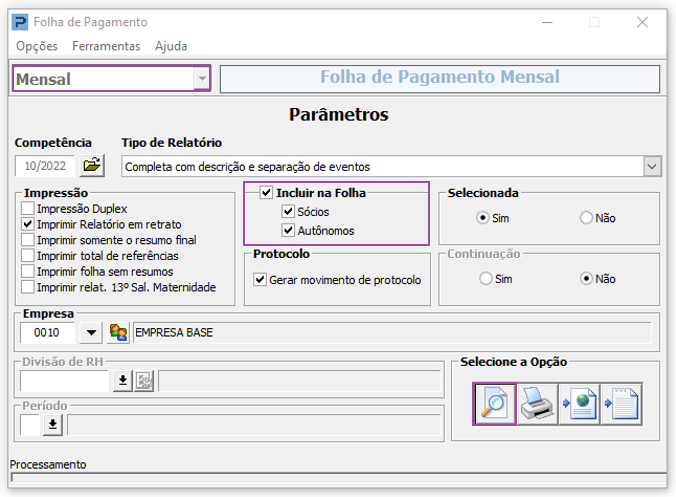Click the export to web document icon
This screenshot has width=676, height=497.
(579, 404)
